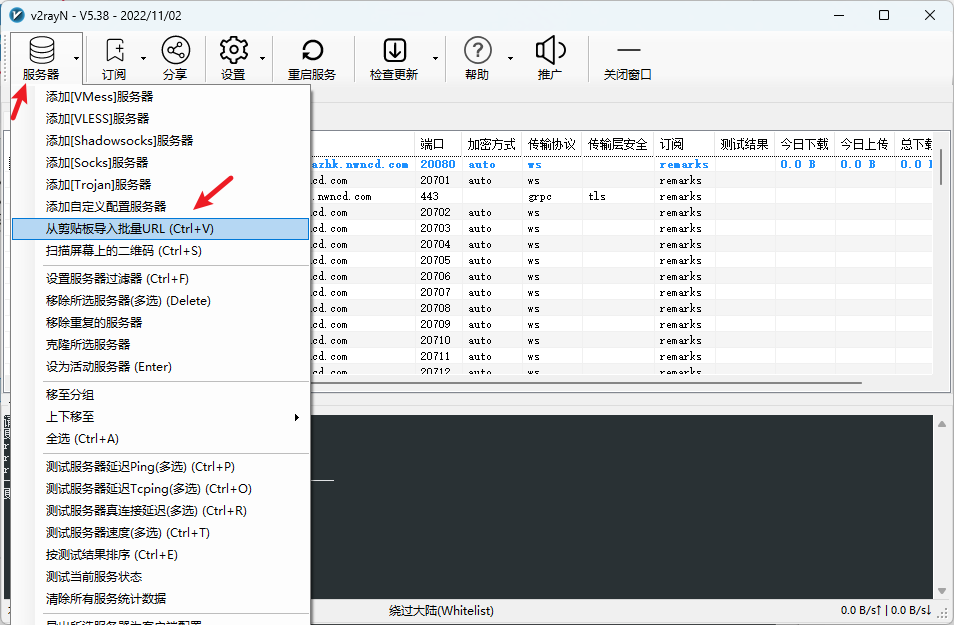Sort by the 传输协议 column header

552,144
